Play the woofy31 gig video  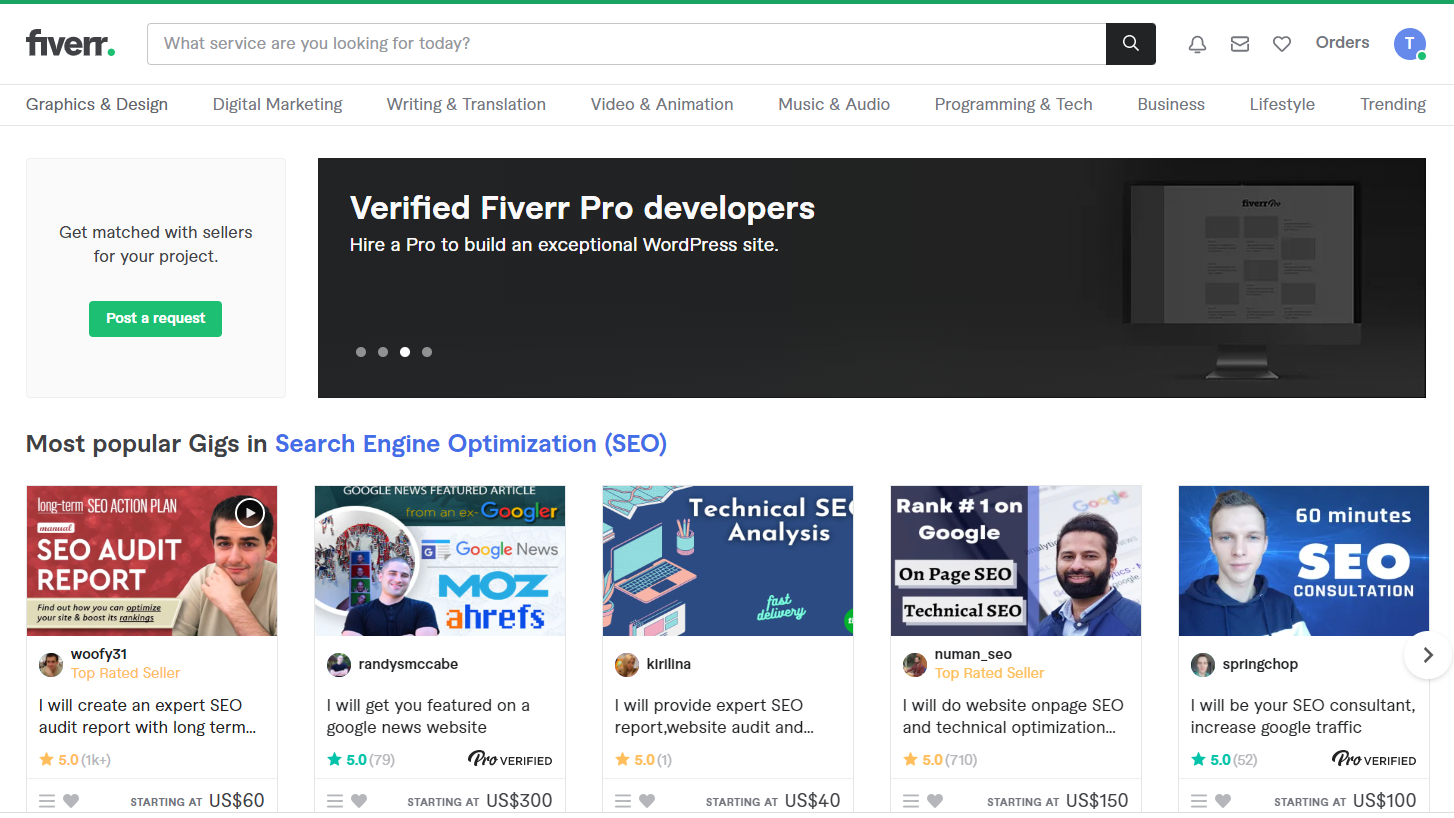(x=250, y=513)
